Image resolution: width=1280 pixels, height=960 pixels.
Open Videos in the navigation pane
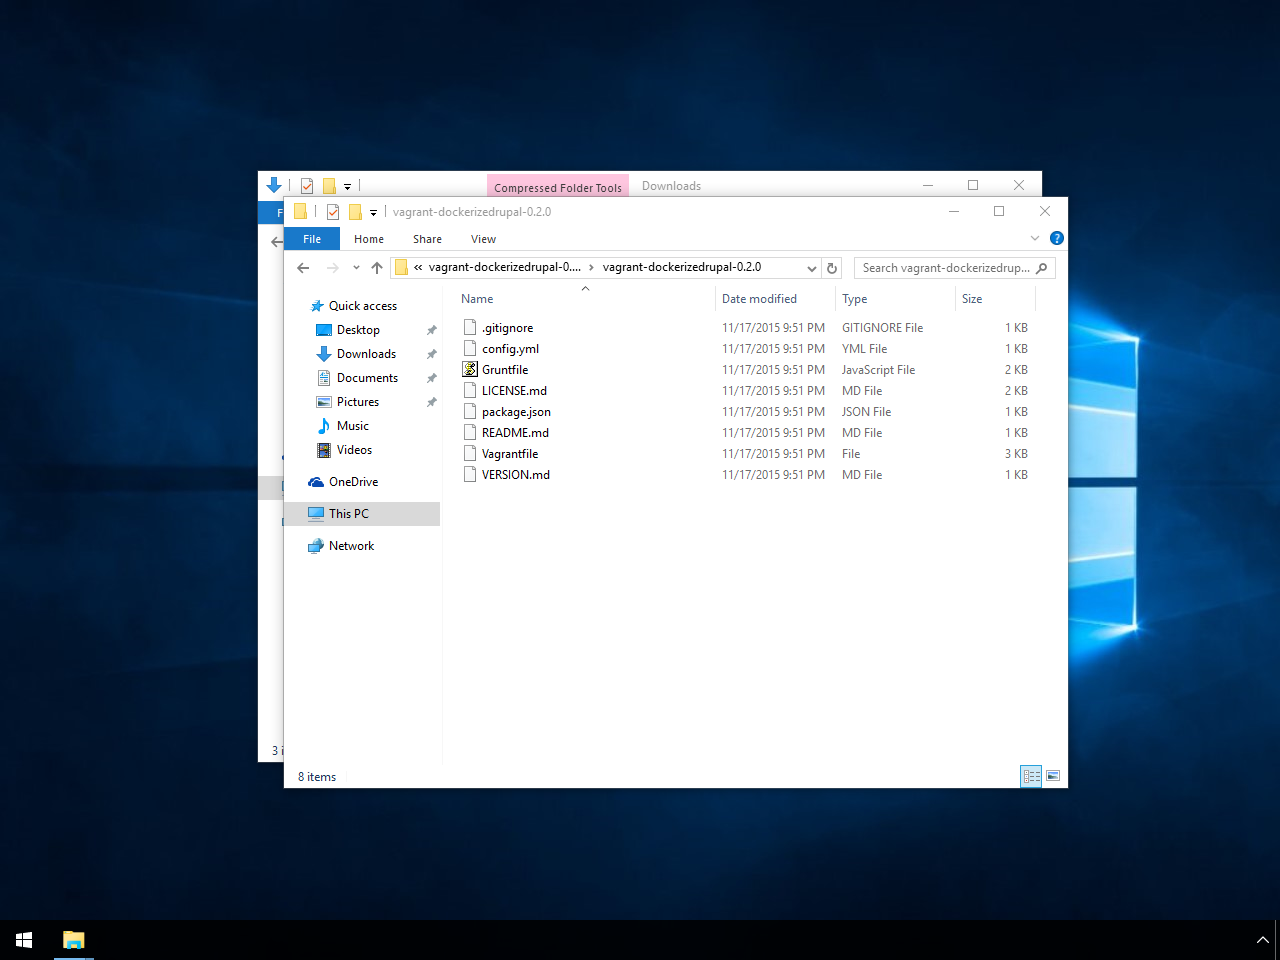[x=354, y=450]
